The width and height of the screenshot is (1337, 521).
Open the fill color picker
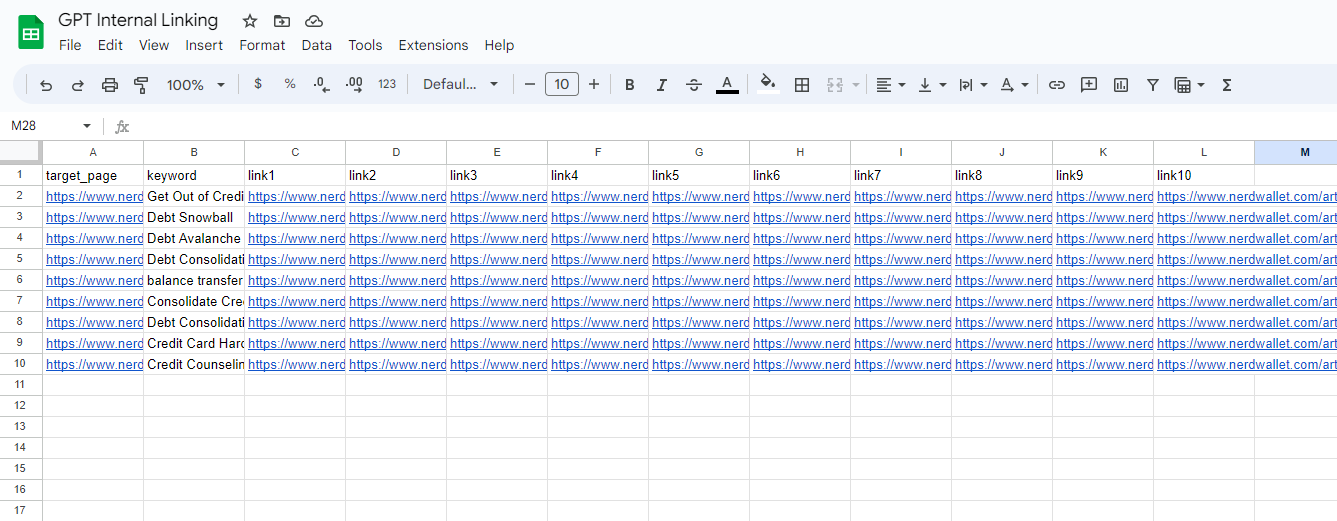point(767,85)
